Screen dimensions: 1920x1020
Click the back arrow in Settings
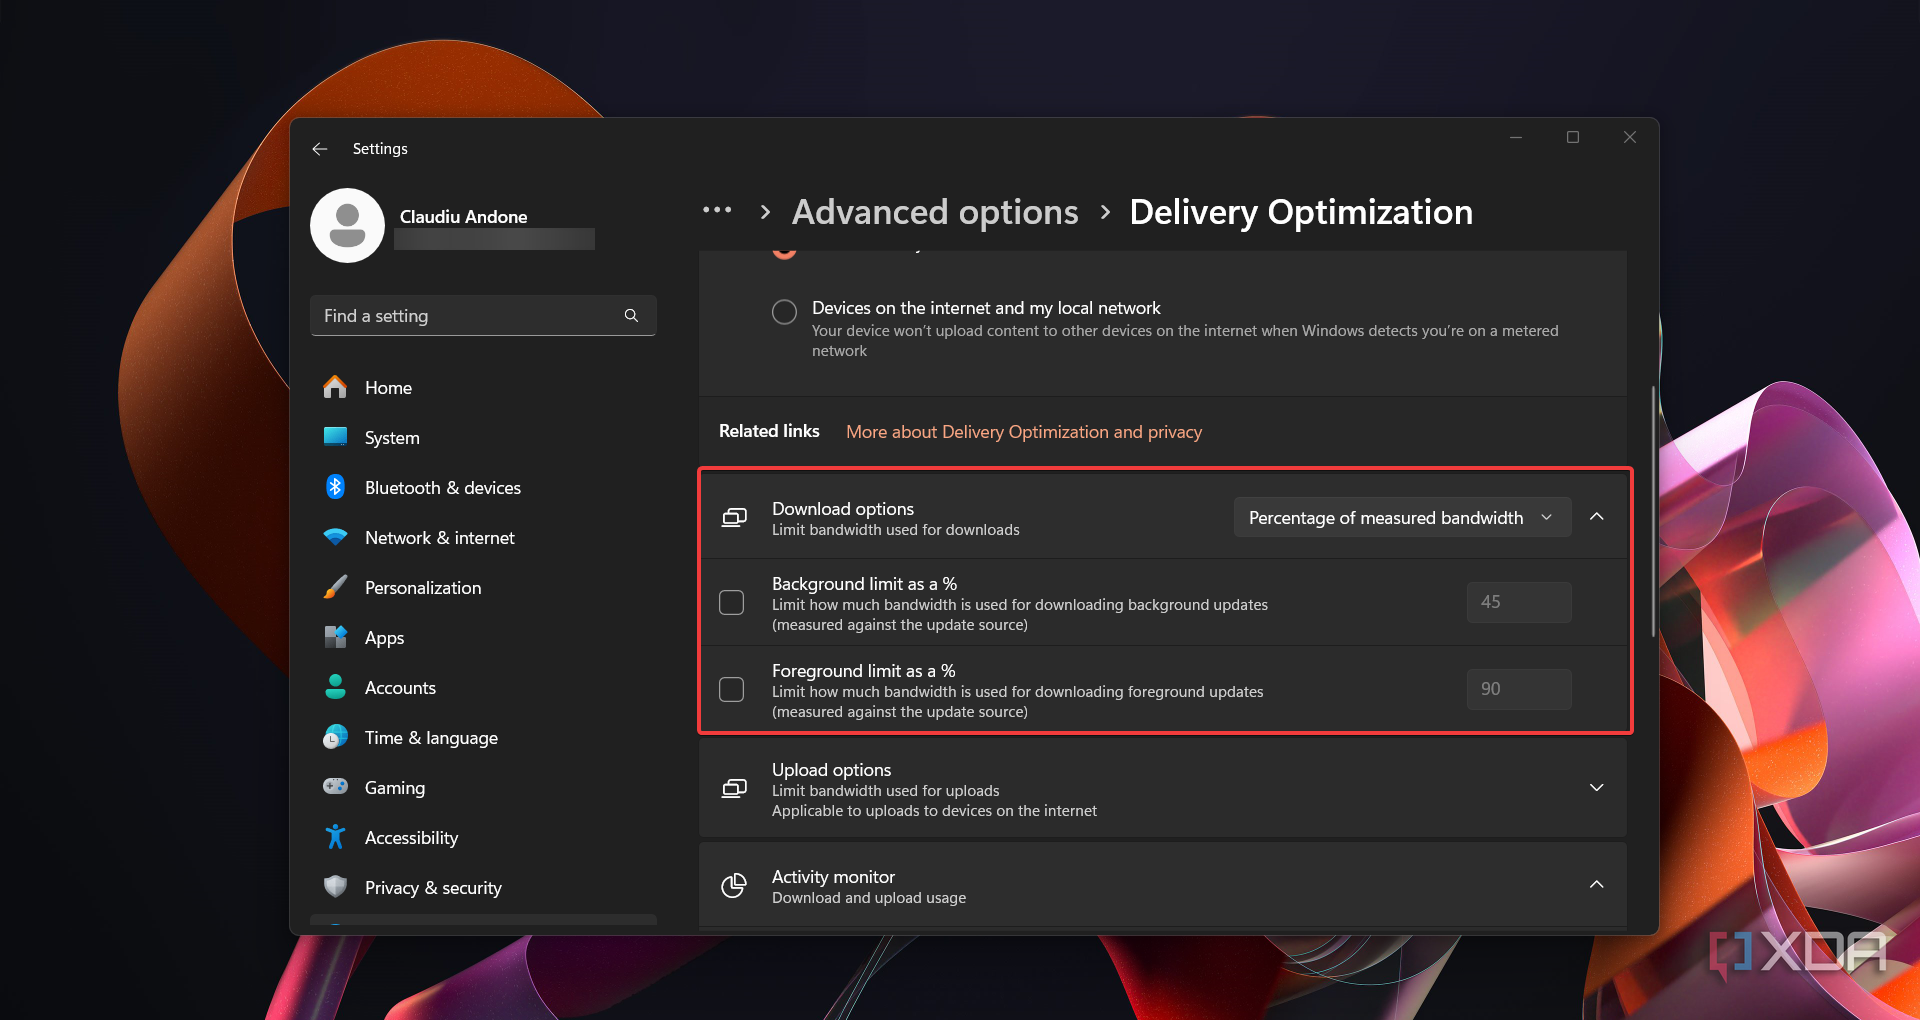tap(320, 149)
